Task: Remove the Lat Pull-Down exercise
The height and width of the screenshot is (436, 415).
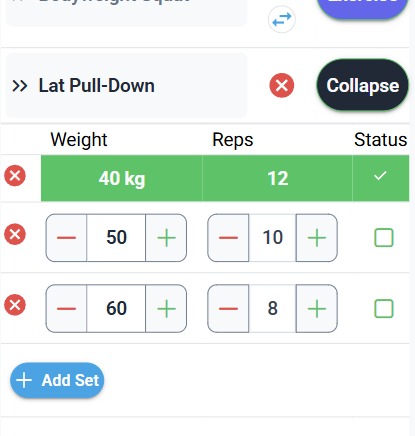Action: tap(282, 85)
